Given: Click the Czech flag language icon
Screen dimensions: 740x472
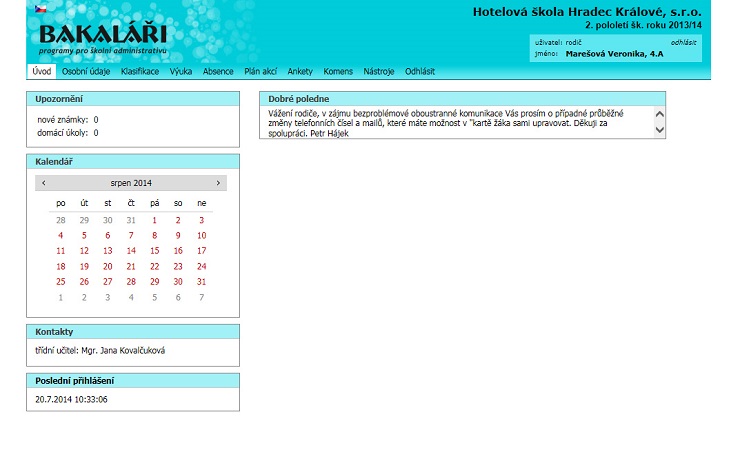Looking at the screenshot, I should (41, 8).
